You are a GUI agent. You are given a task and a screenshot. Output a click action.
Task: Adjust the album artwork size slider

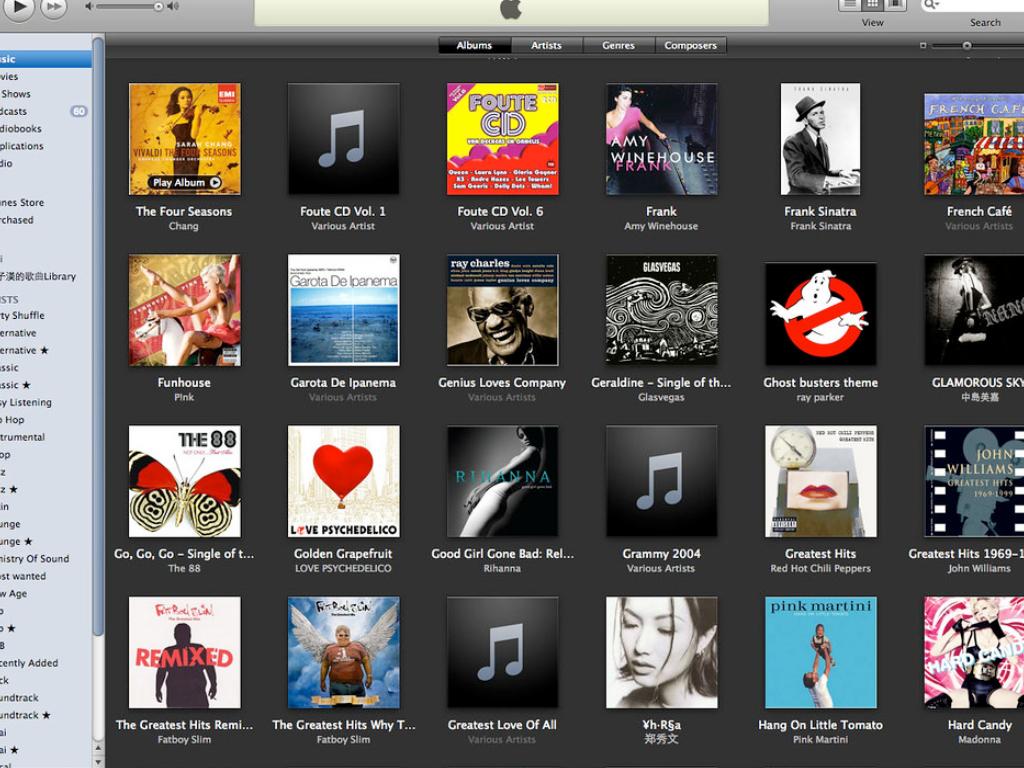(x=966, y=45)
